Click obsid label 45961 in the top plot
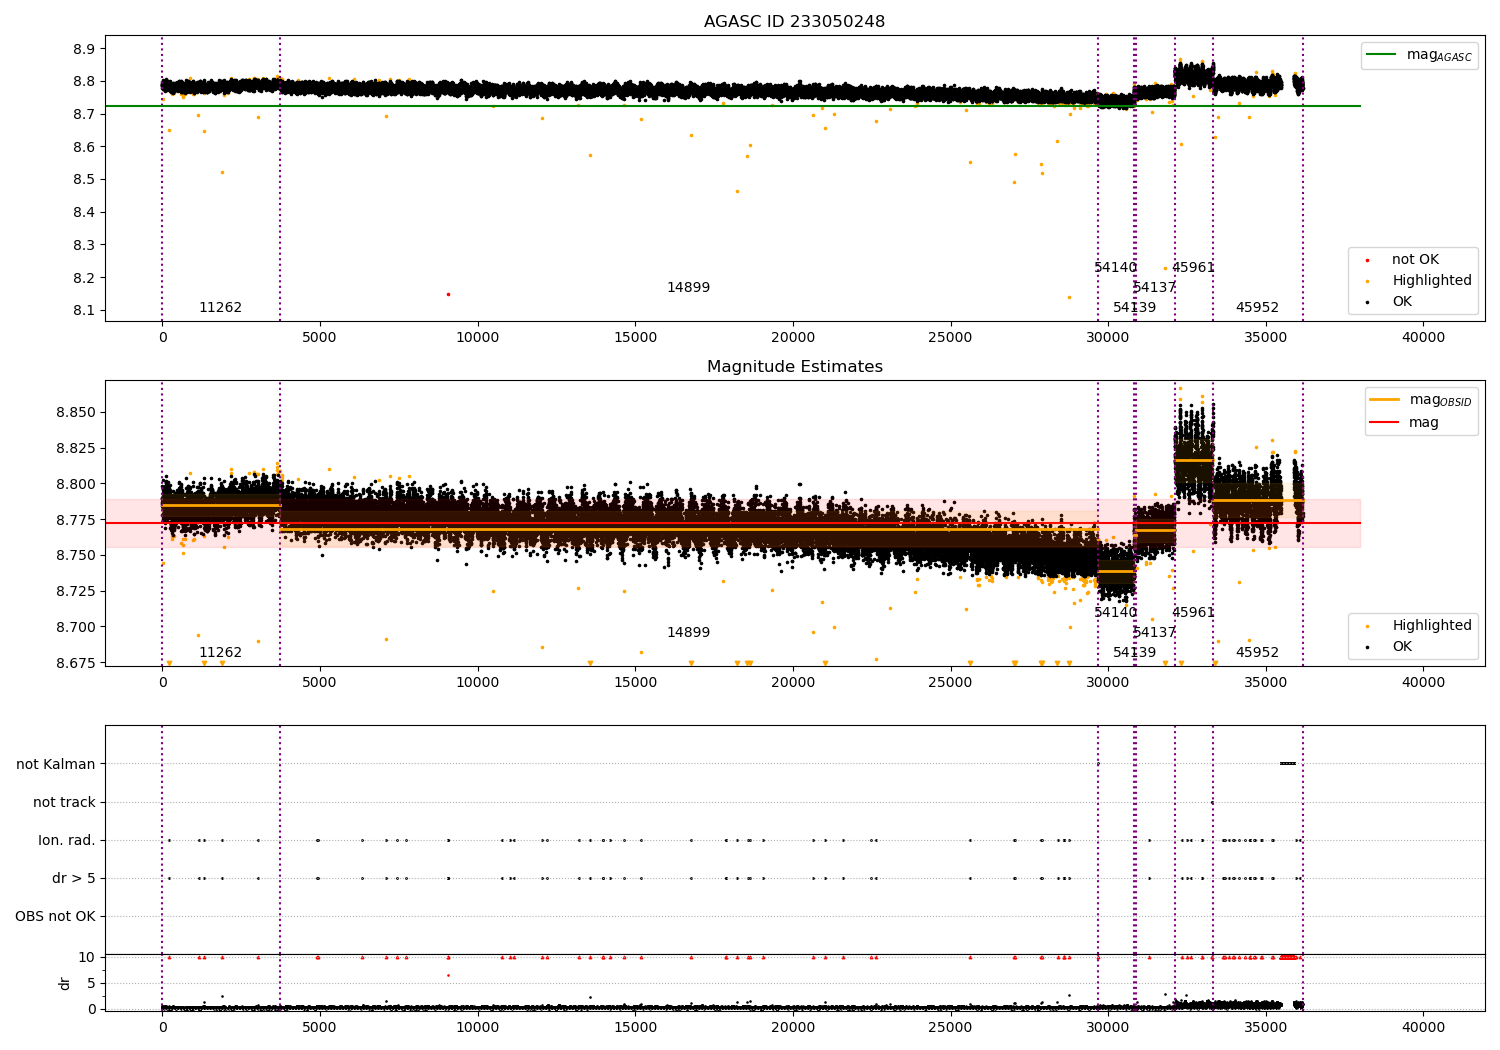Image resolution: width=1500 pixels, height=1050 pixels. (x=1193, y=267)
